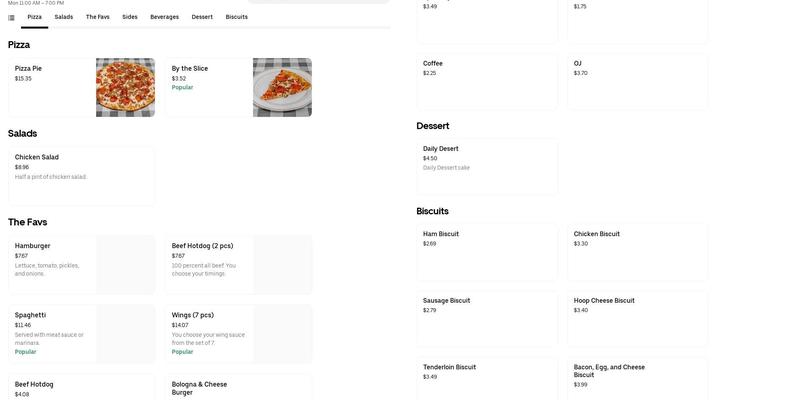Choose the Hoop Cheese Biscuit

pyautogui.click(x=637, y=318)
